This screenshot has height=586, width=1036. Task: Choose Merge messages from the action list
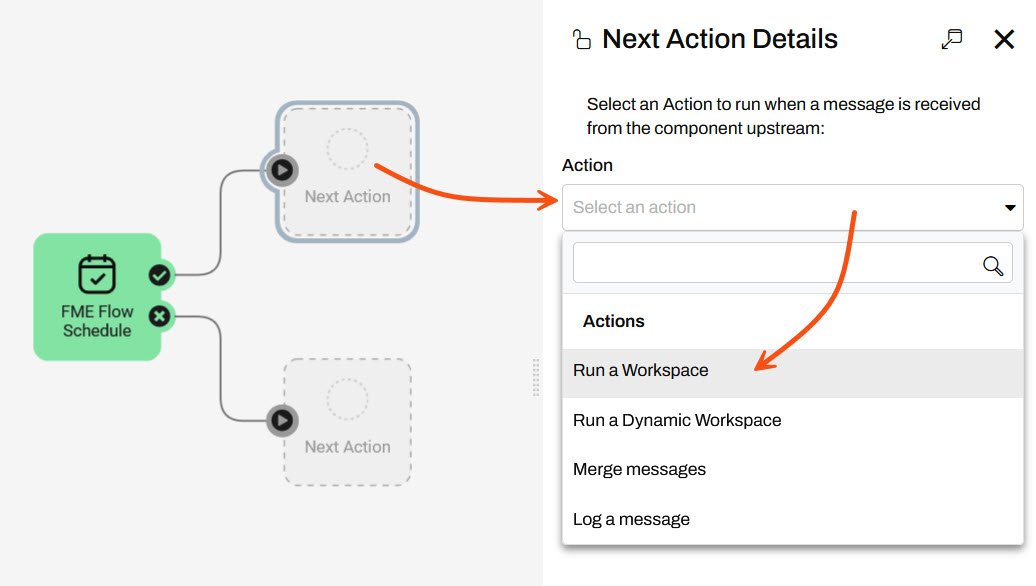click(638, 469)
